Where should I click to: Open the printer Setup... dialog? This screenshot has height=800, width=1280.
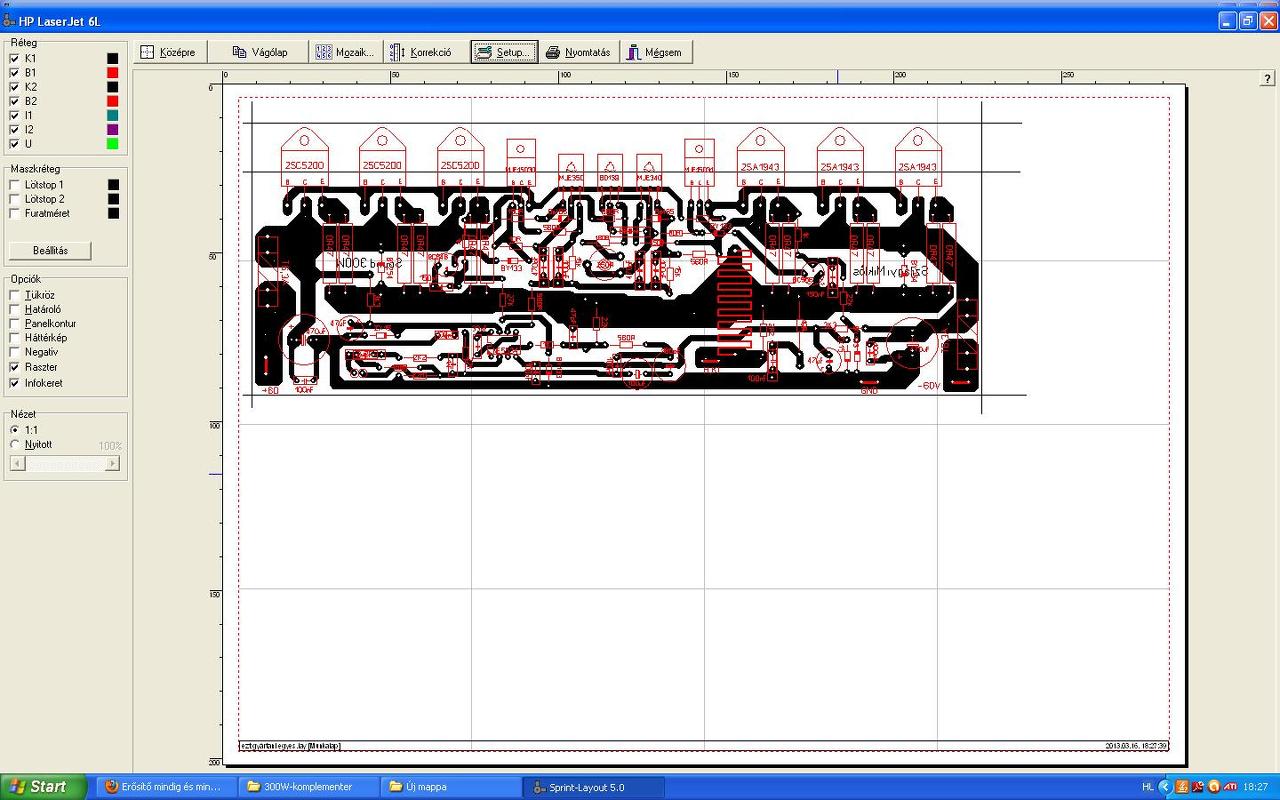coord(504,52)
